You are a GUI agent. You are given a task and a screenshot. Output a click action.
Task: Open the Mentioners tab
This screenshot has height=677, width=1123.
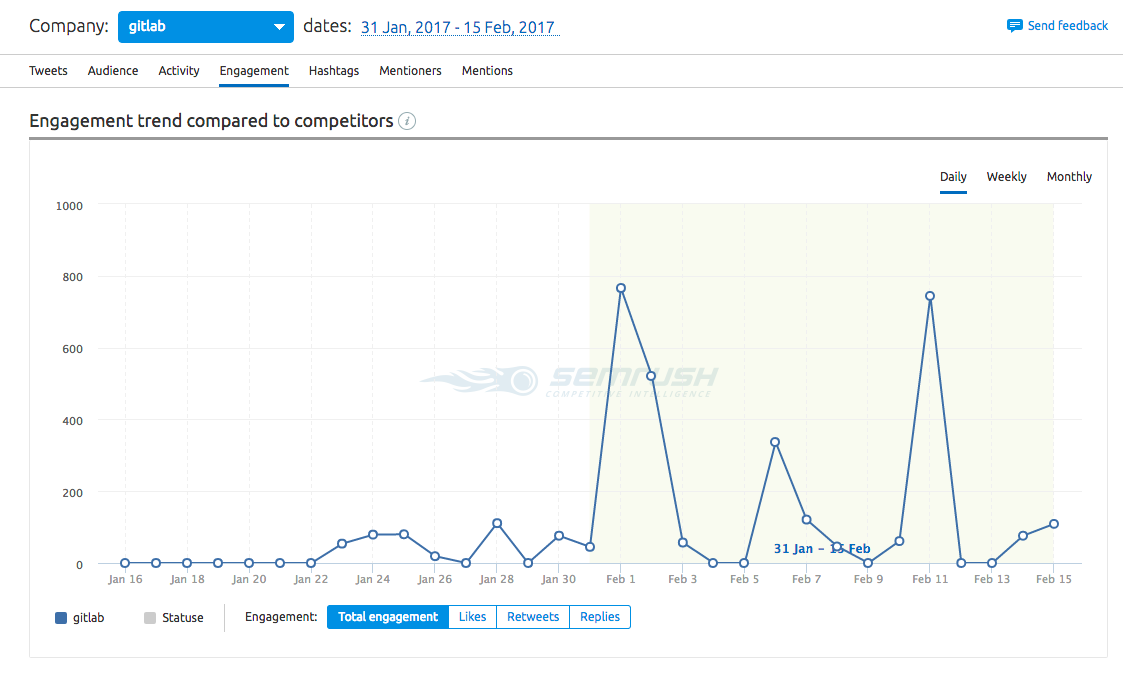410,70
